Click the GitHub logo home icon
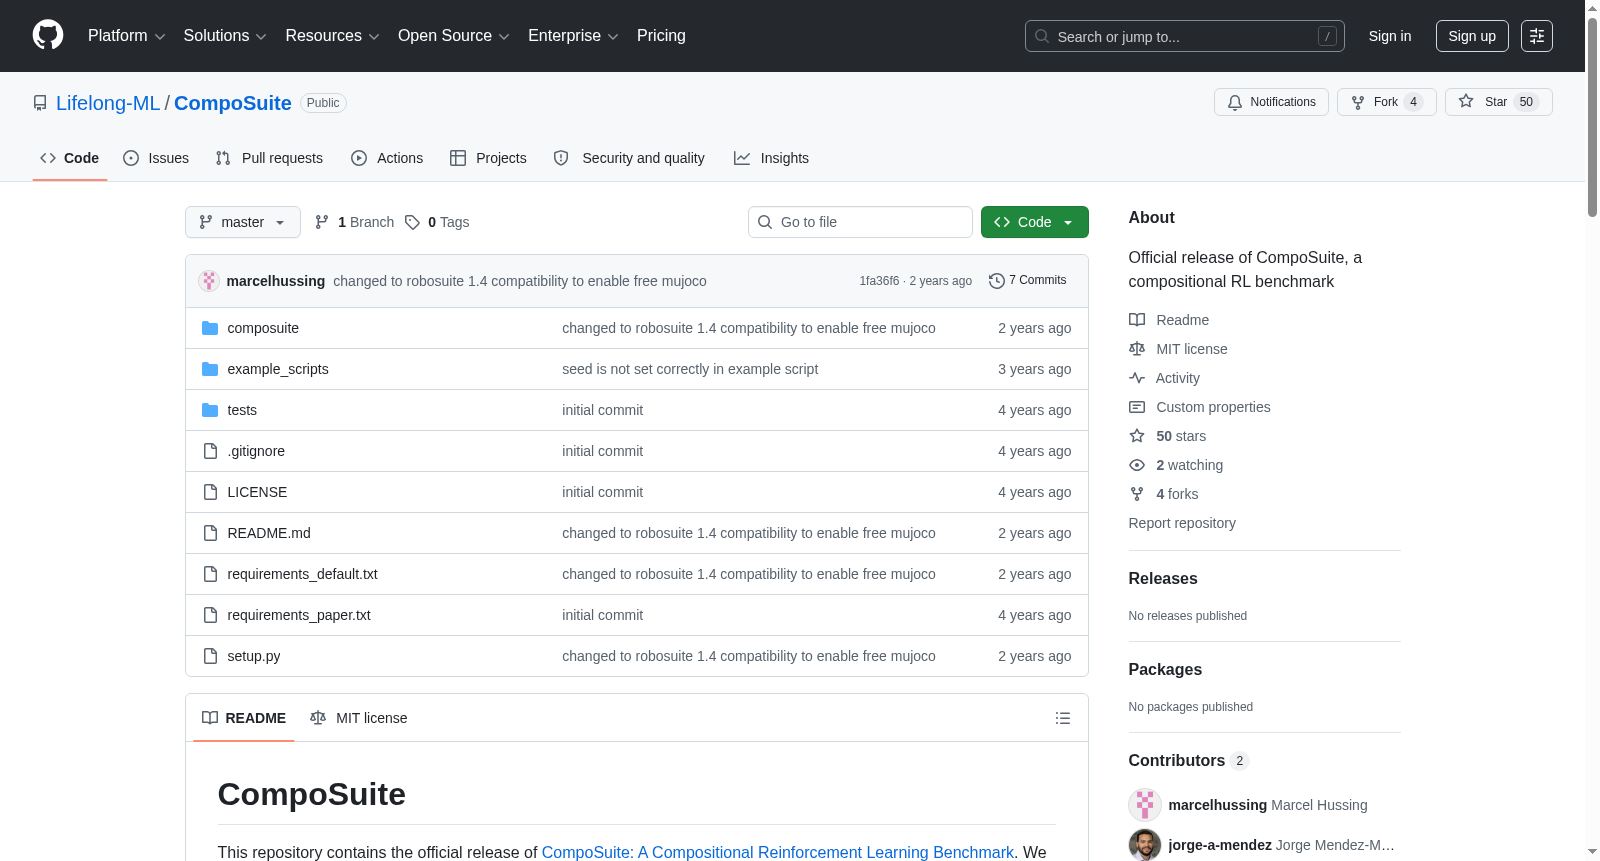The width and height of the screenshot is (1600, 861). click(x=48, y=36)
